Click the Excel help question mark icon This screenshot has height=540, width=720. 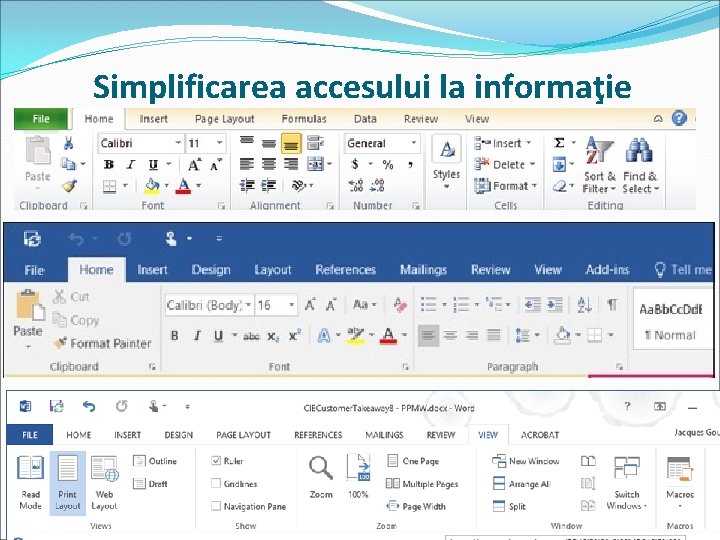[679, 118]
